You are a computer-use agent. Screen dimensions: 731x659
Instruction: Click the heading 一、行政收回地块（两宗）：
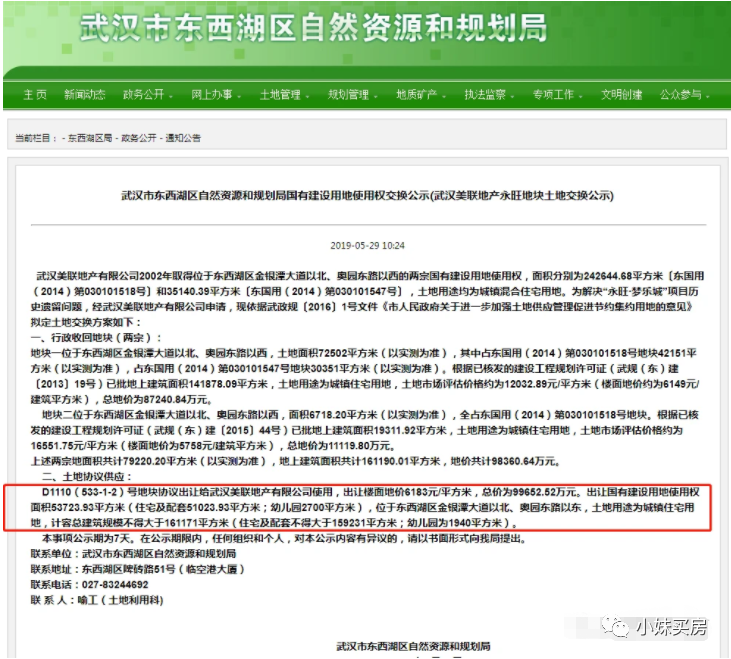tap(96, 337)
